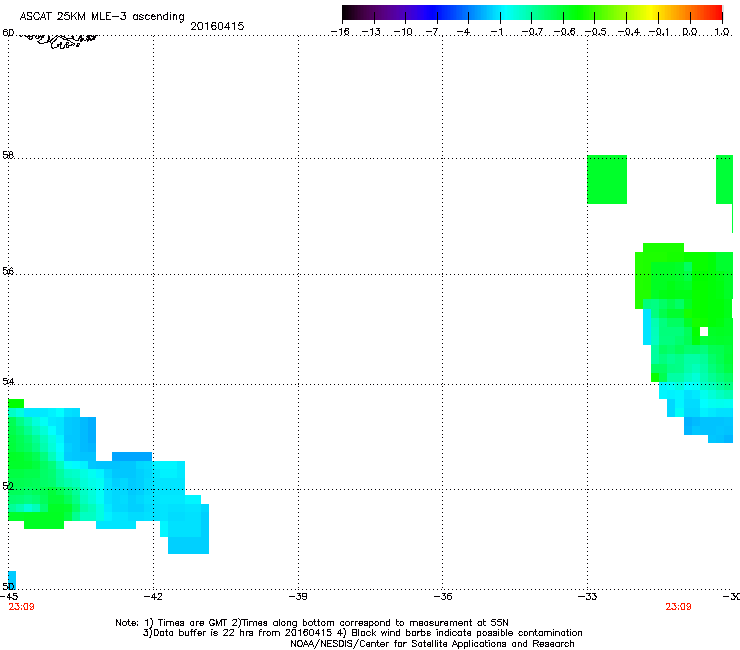
Task: Click the -0.5 color scale label
Action: pyautogui.click(x=596, y=32)
